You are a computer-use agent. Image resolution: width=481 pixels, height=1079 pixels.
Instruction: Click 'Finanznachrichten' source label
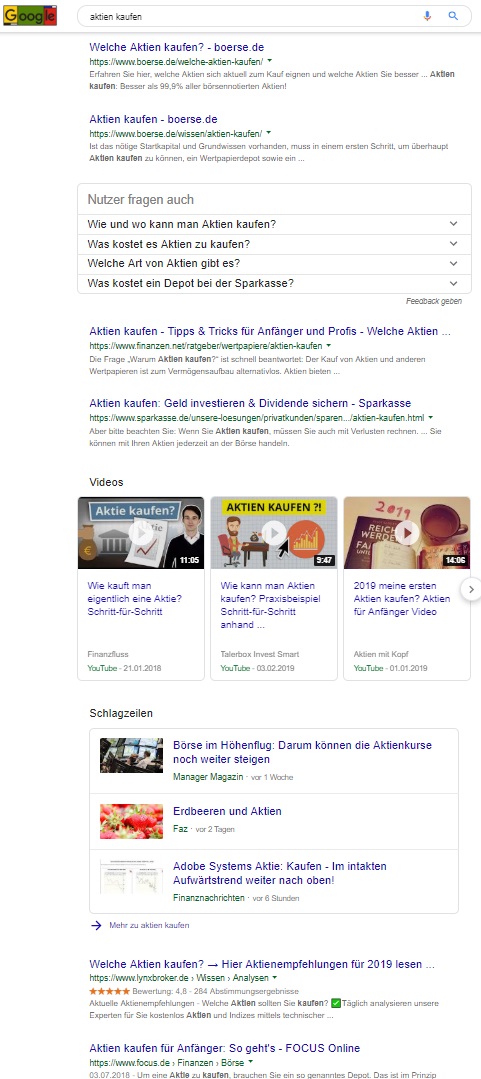pyautogui.click(x=209, y=898)
